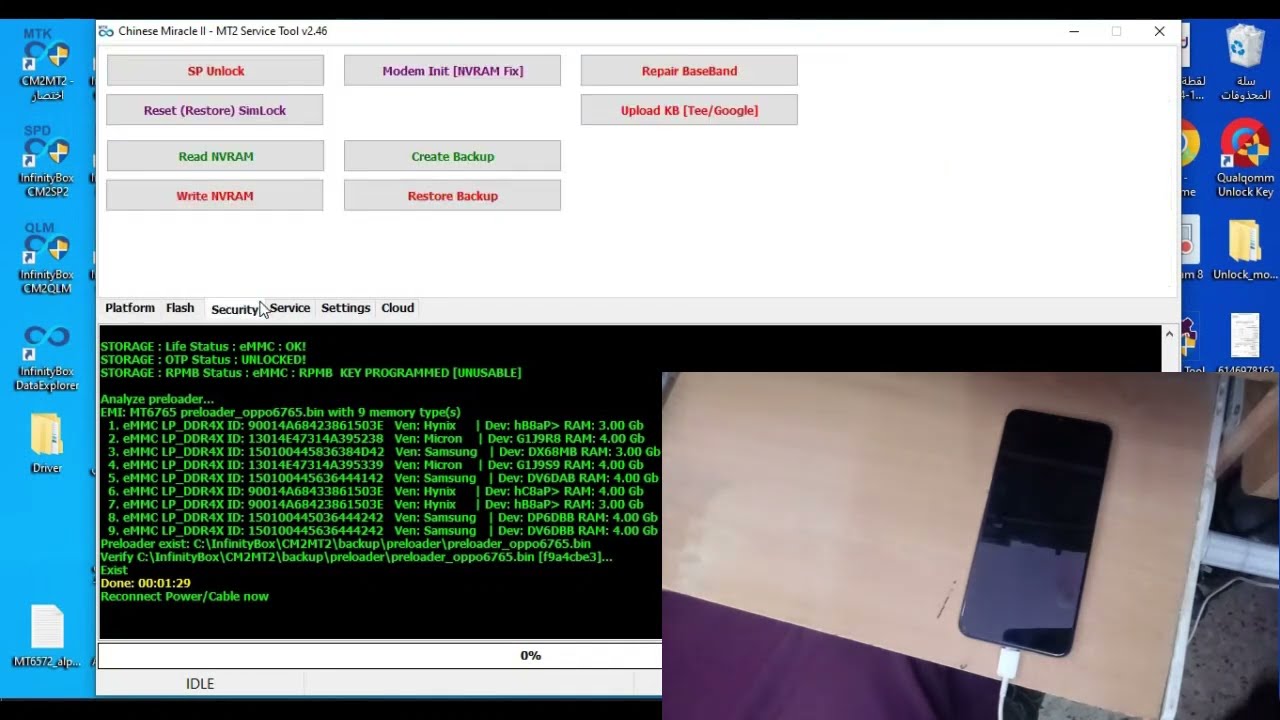Click 'Reconnect Power/Cable now' log line

click(x=185, y=596)
